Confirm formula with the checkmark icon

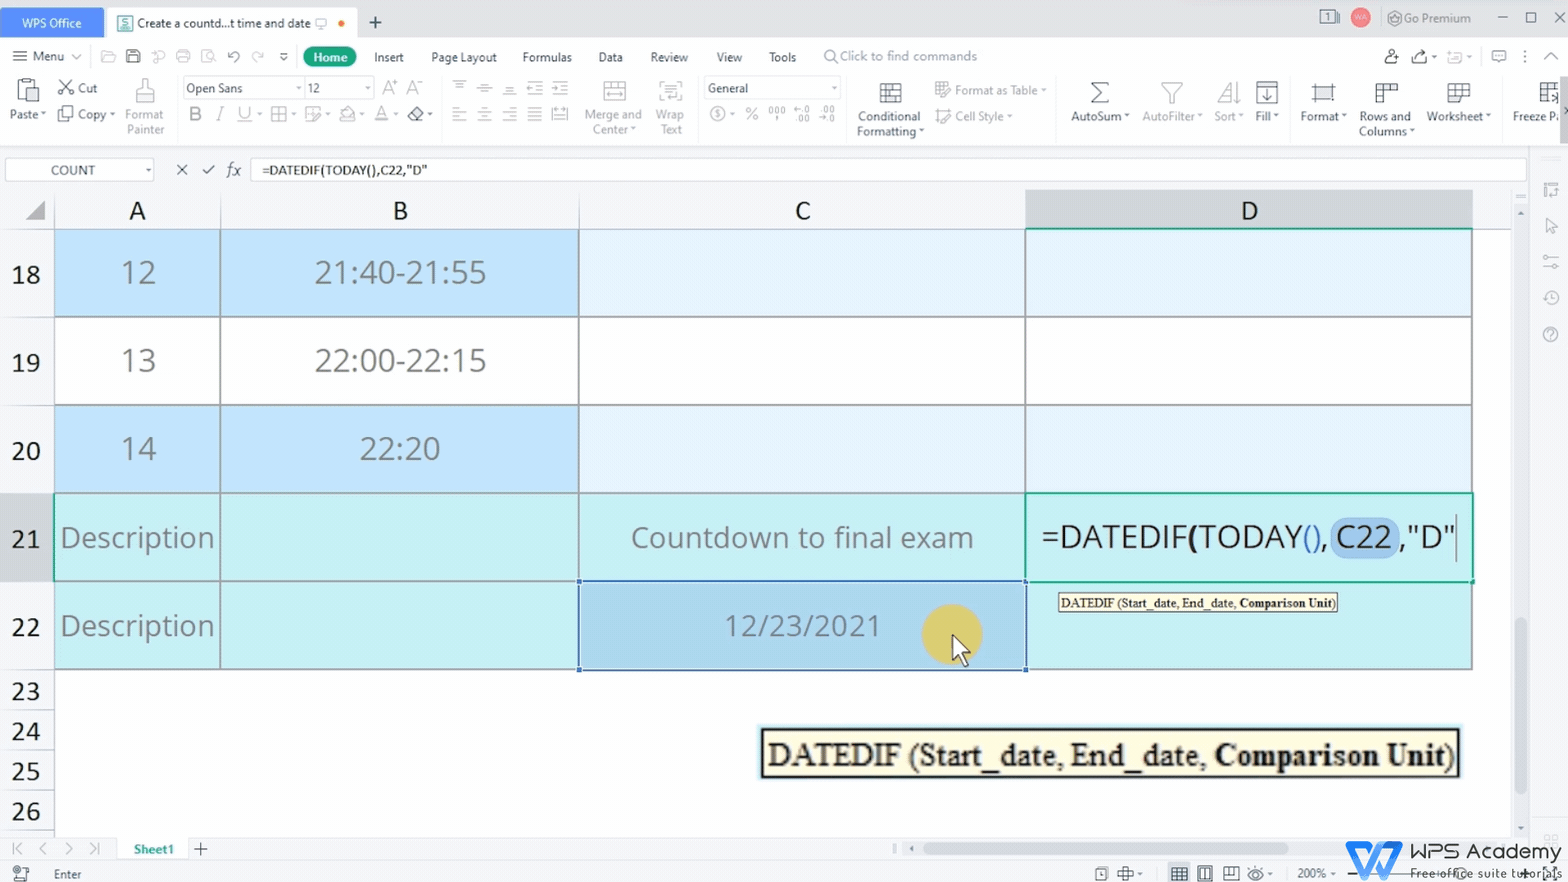coord(208,170)
